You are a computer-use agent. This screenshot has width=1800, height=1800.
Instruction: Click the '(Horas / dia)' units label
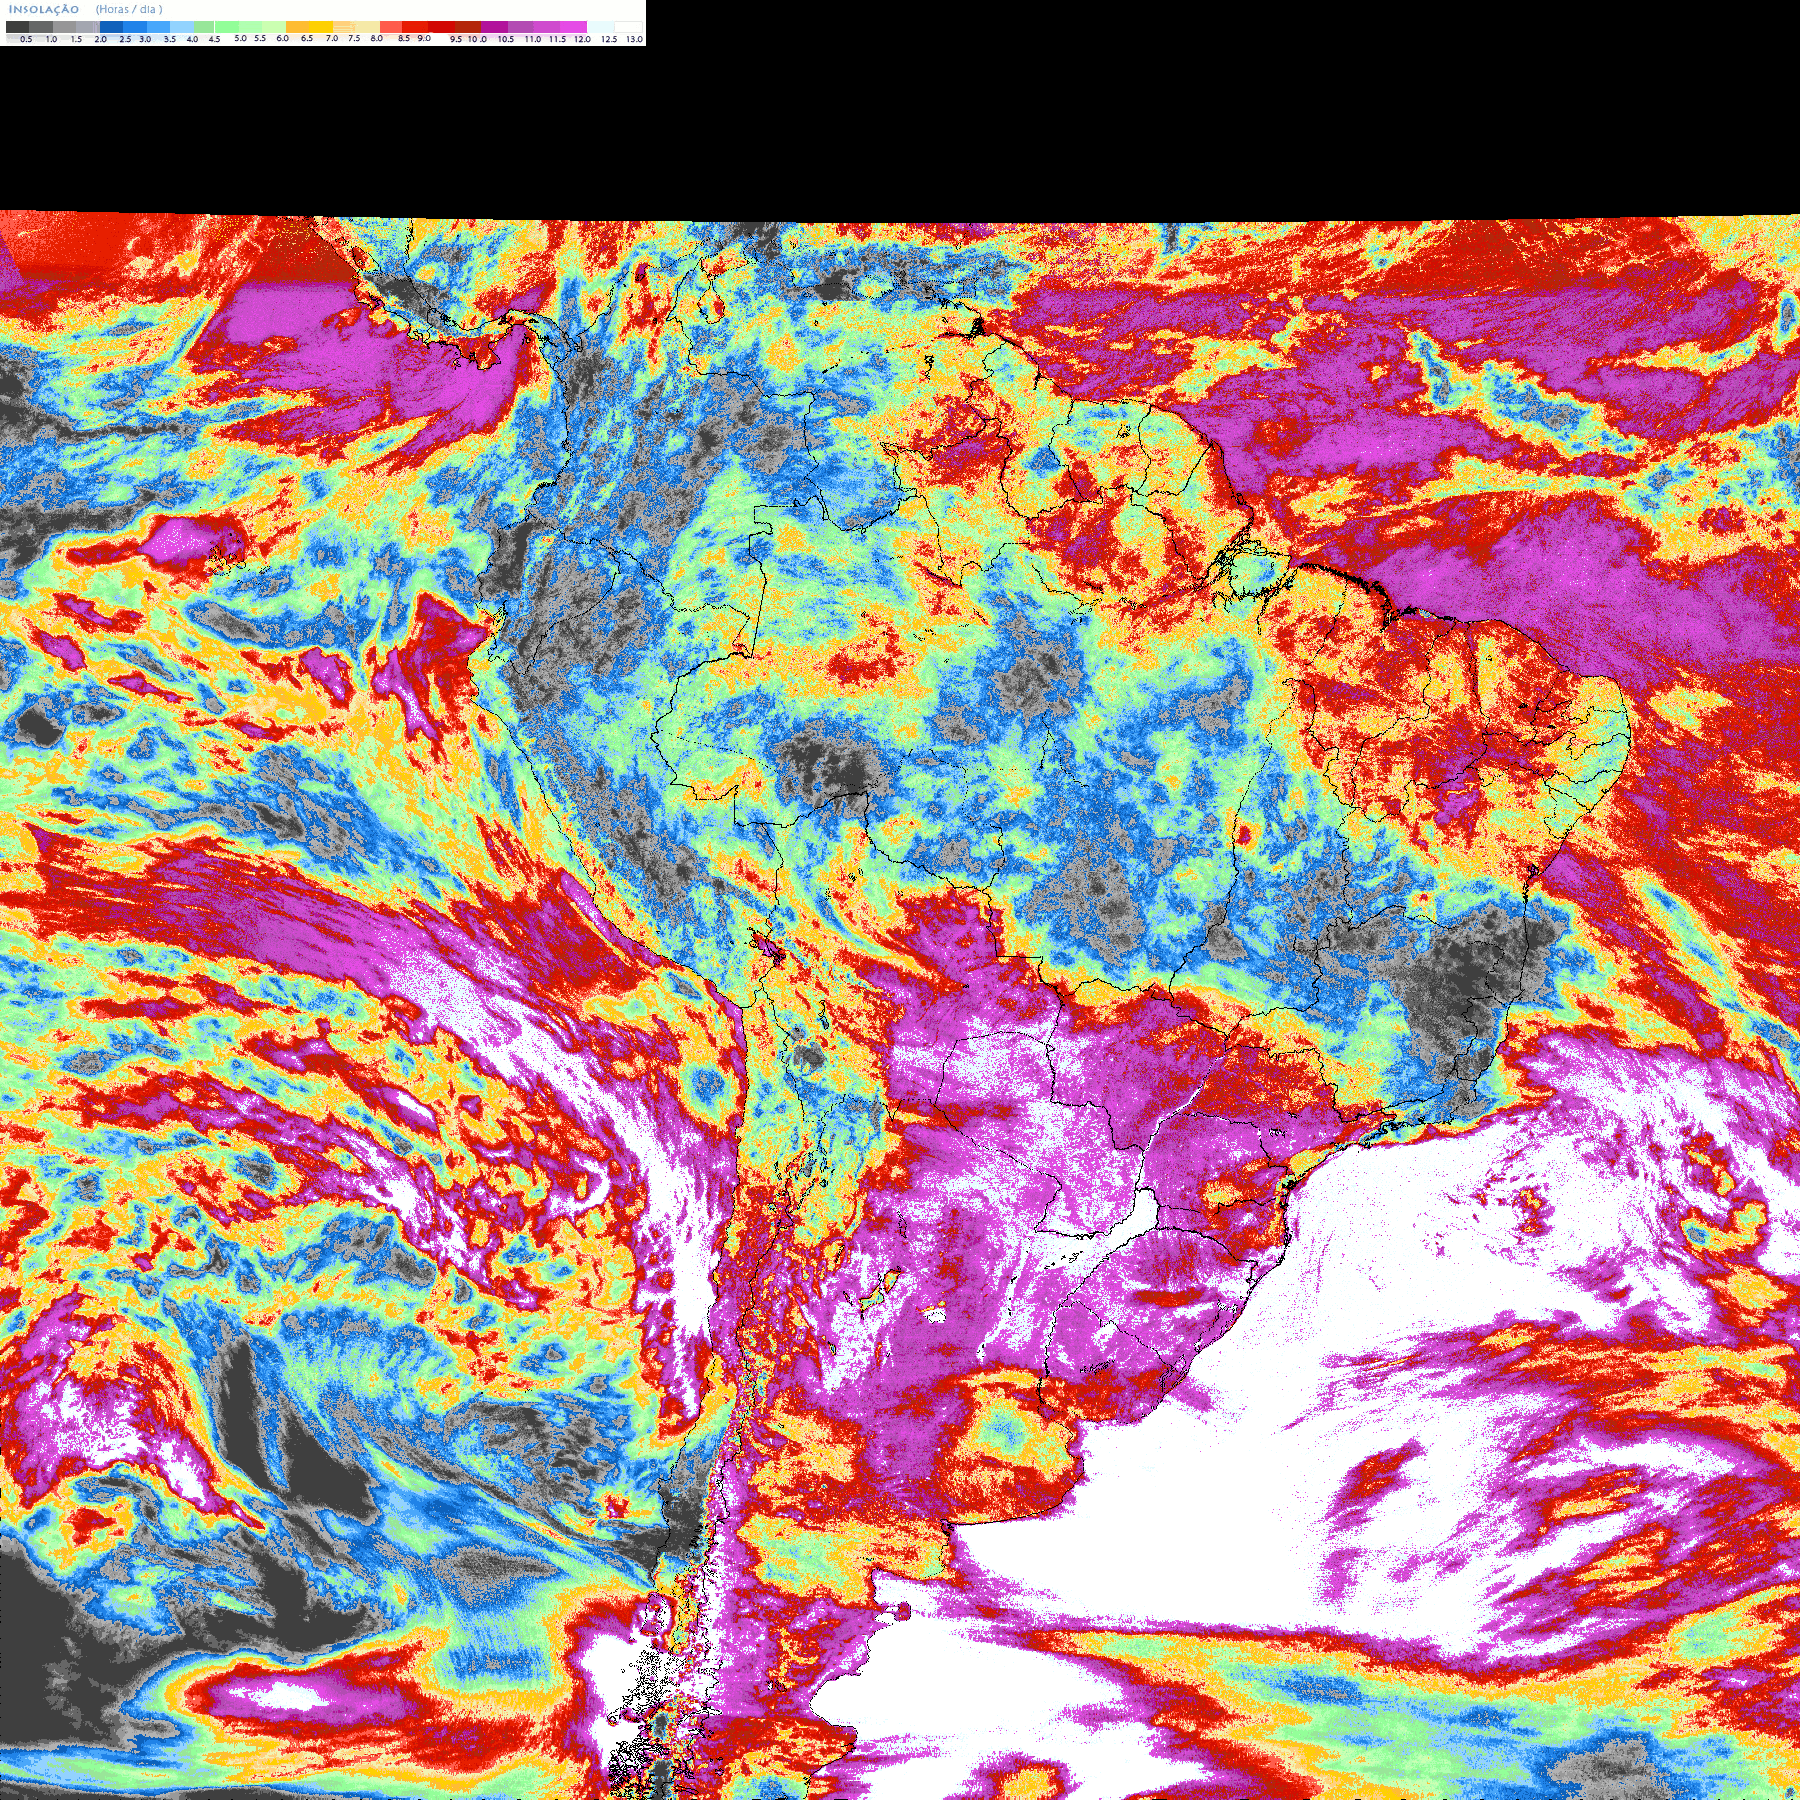pyautogui.click(x=129, y=9)
